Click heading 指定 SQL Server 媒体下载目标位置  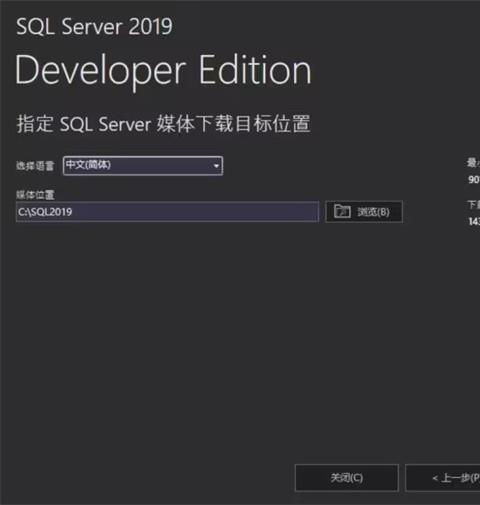tap(163, 124)
